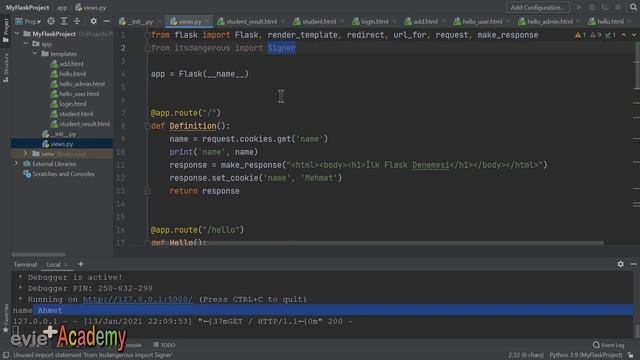
Task: Go to previous highlighted error arrow
Action: click(x=624, y=35)
